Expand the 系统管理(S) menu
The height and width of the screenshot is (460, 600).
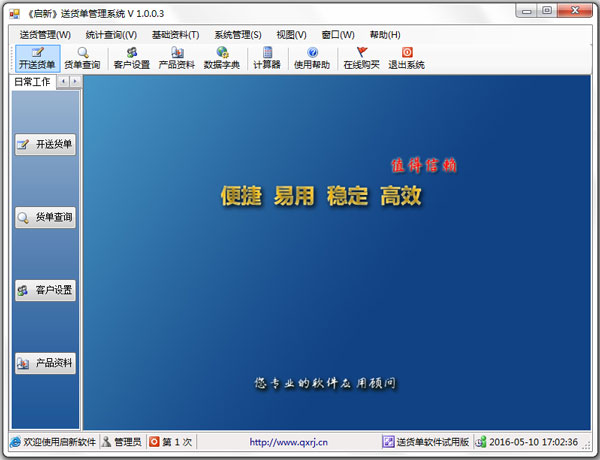(x=238, y=34)
